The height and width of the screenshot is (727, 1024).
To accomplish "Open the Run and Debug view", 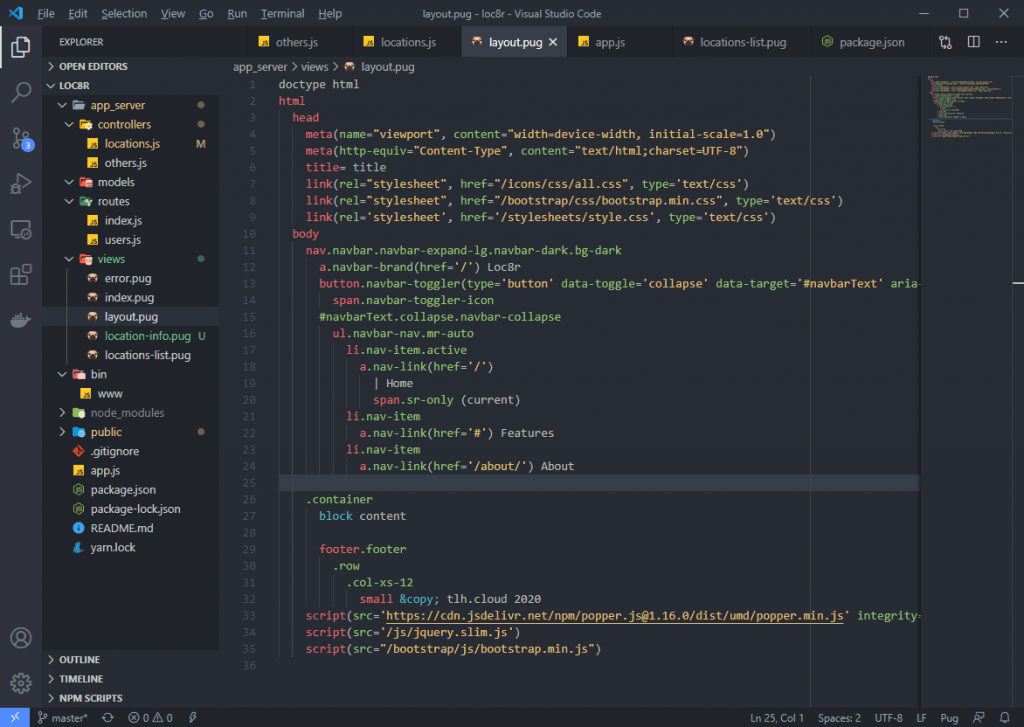I will click(x=21, y=184).
